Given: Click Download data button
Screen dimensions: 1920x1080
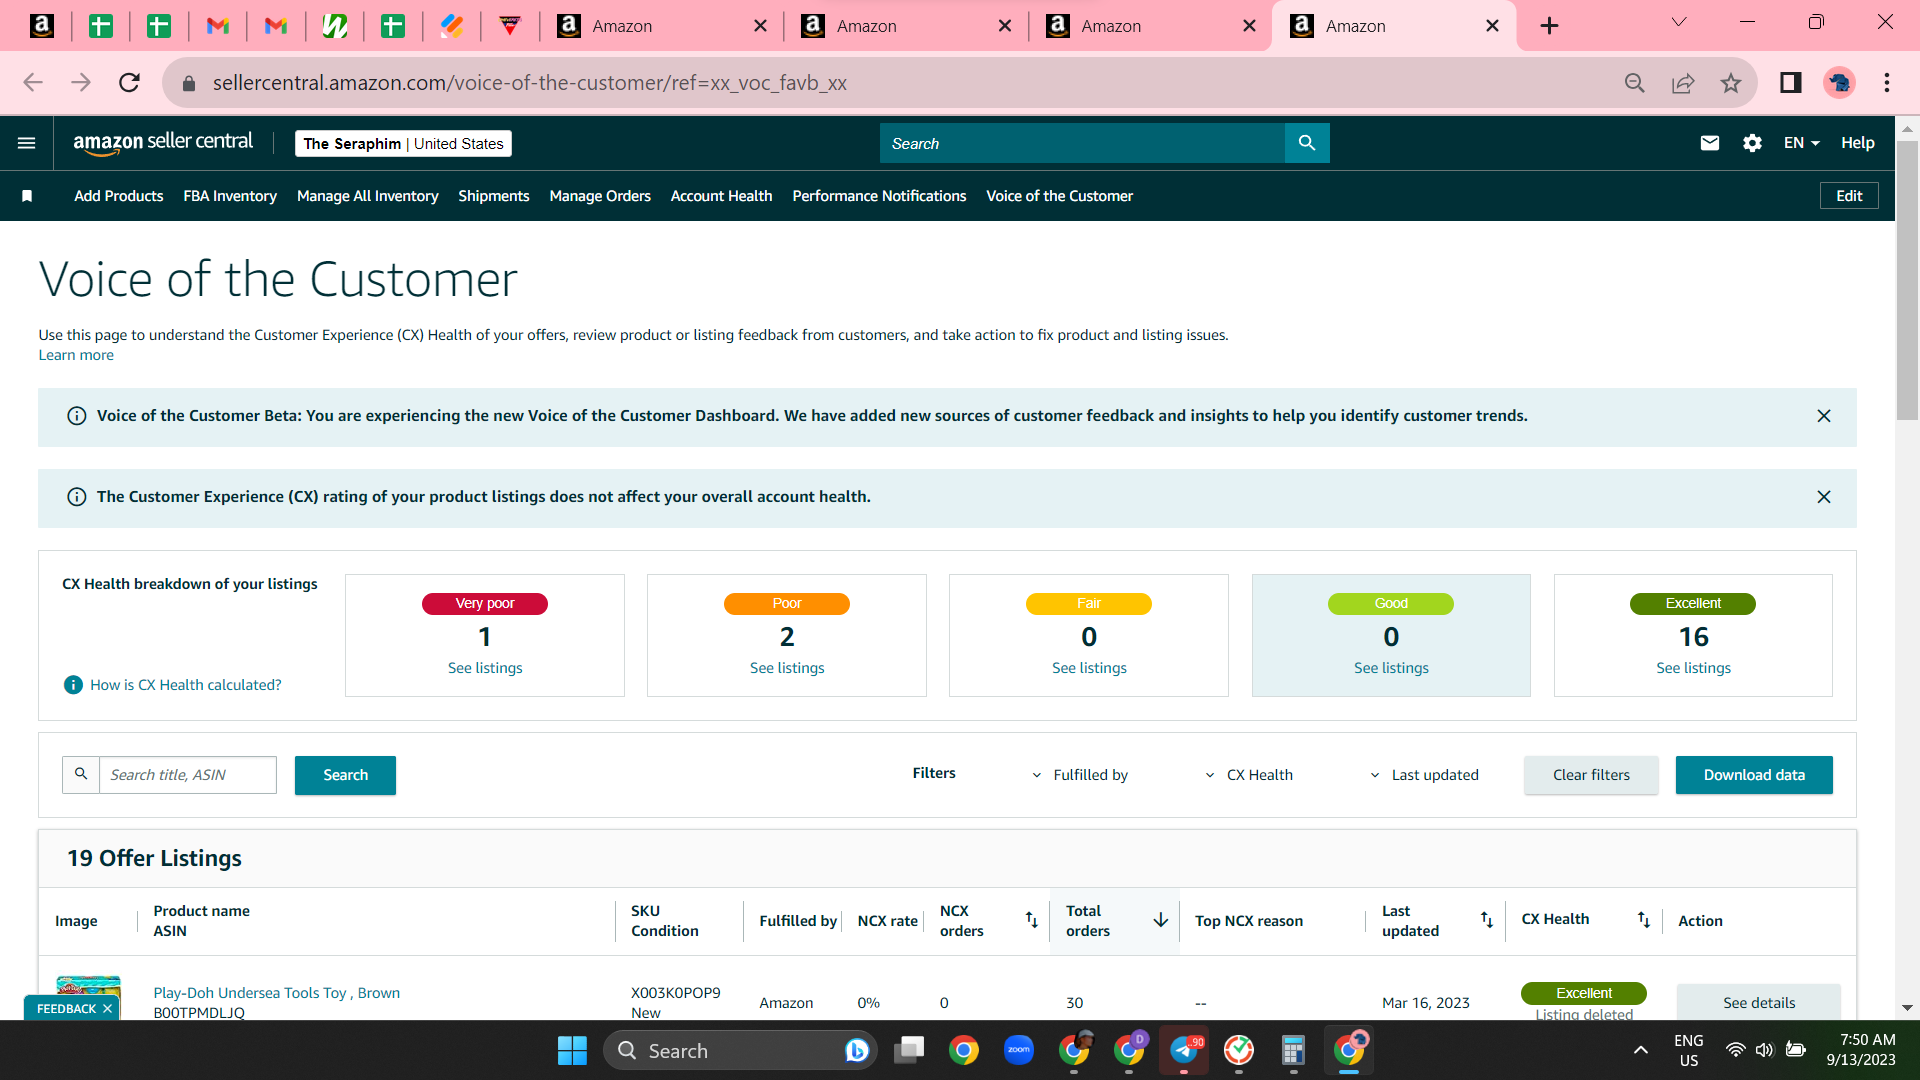Looking at the screenshot, I should click(x=1754, y=775).
